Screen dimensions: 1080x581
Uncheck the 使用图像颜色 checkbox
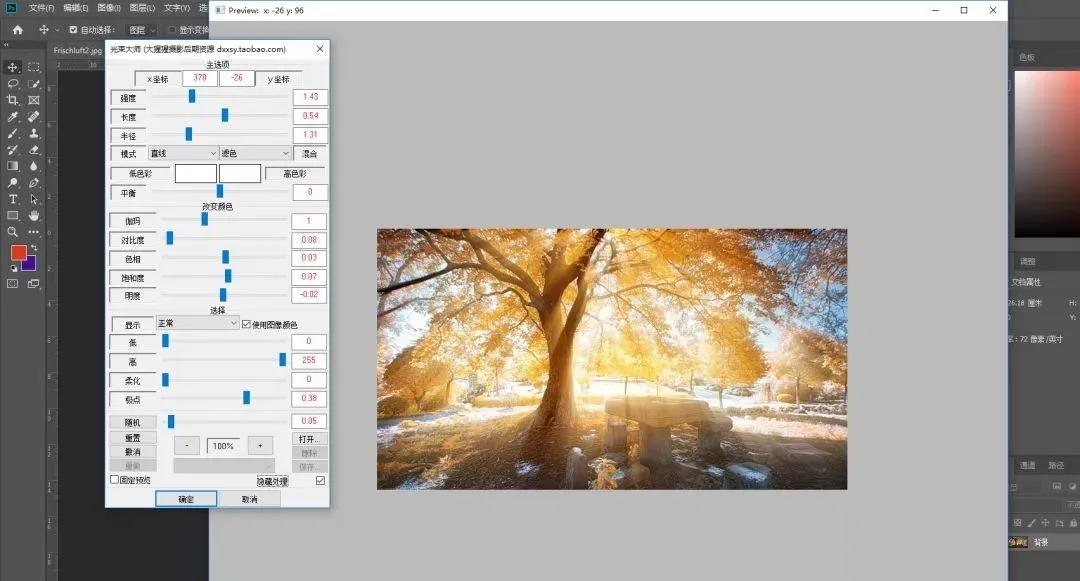247,325
